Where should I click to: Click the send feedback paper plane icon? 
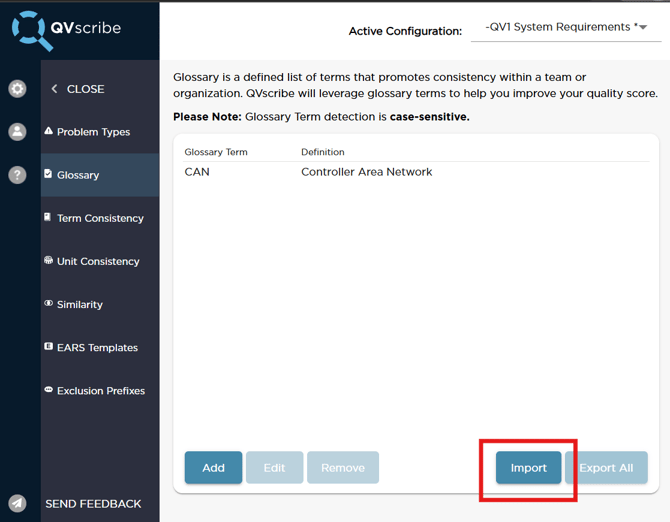[x=17, y=504]
